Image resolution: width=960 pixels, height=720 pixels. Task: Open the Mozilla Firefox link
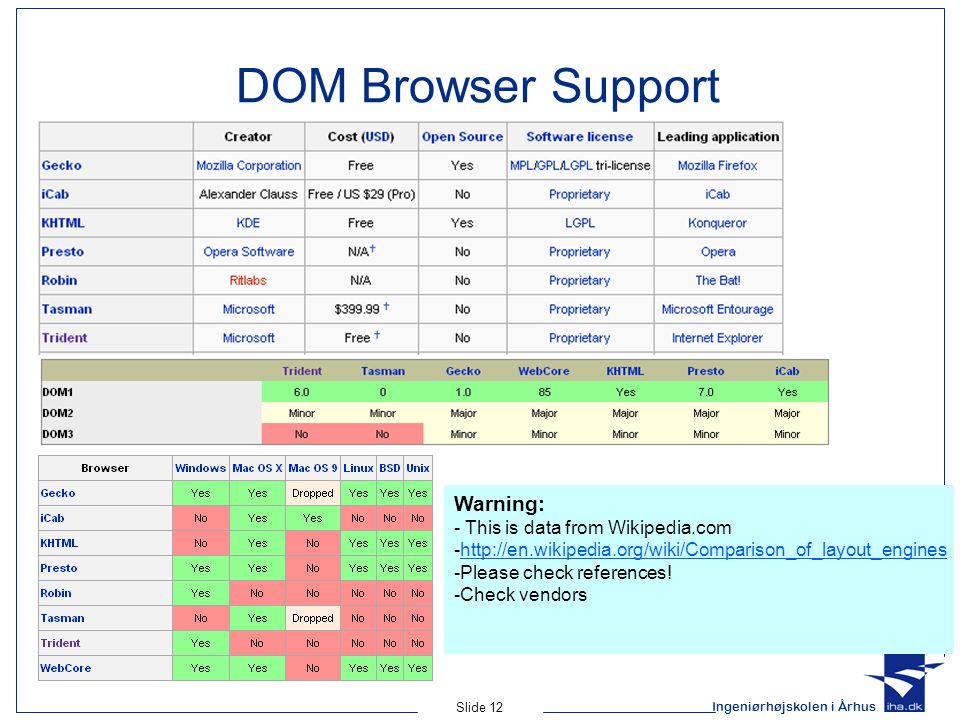pos(718,165)
